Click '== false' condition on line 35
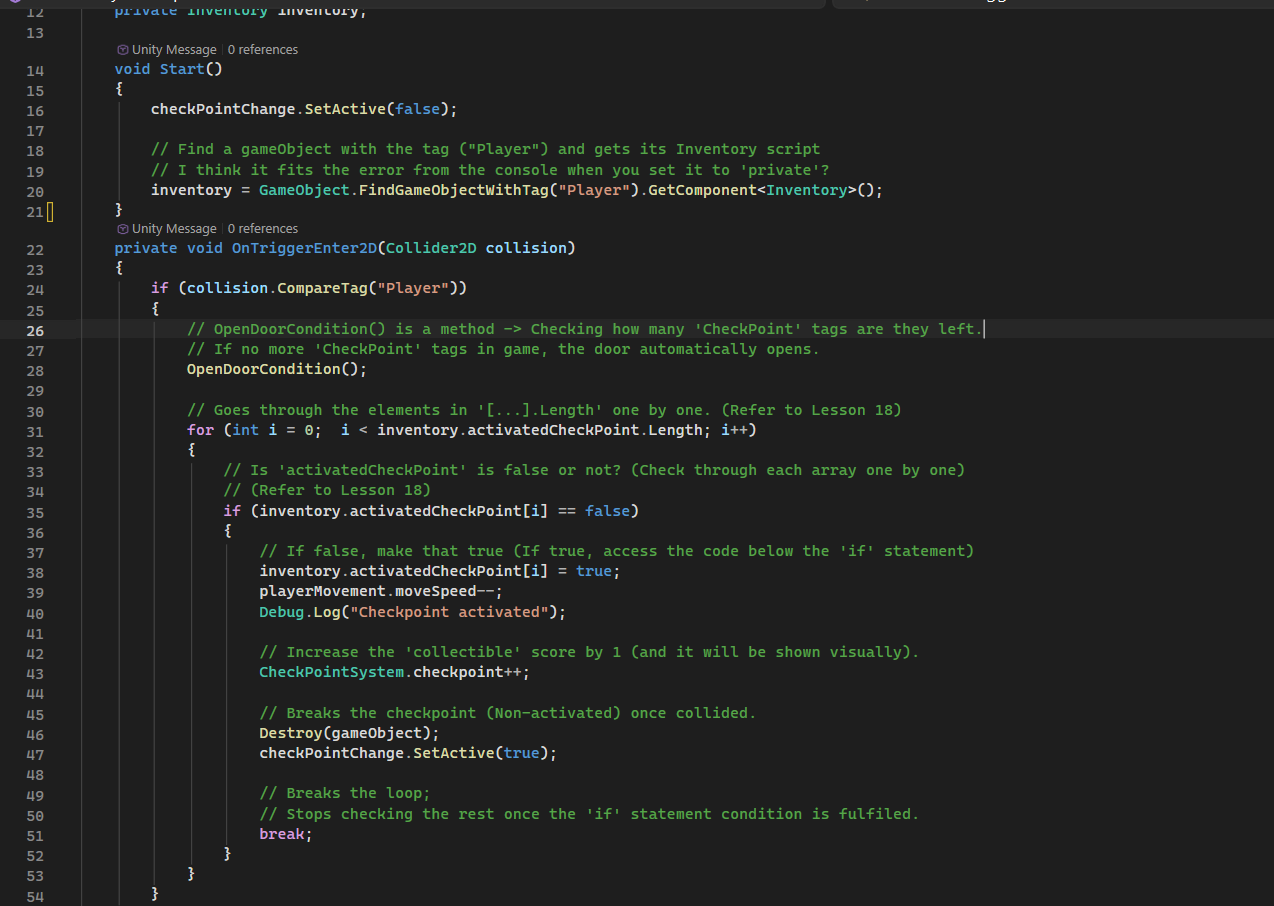Screen dimensions: 1274x906 coord(594,511)
